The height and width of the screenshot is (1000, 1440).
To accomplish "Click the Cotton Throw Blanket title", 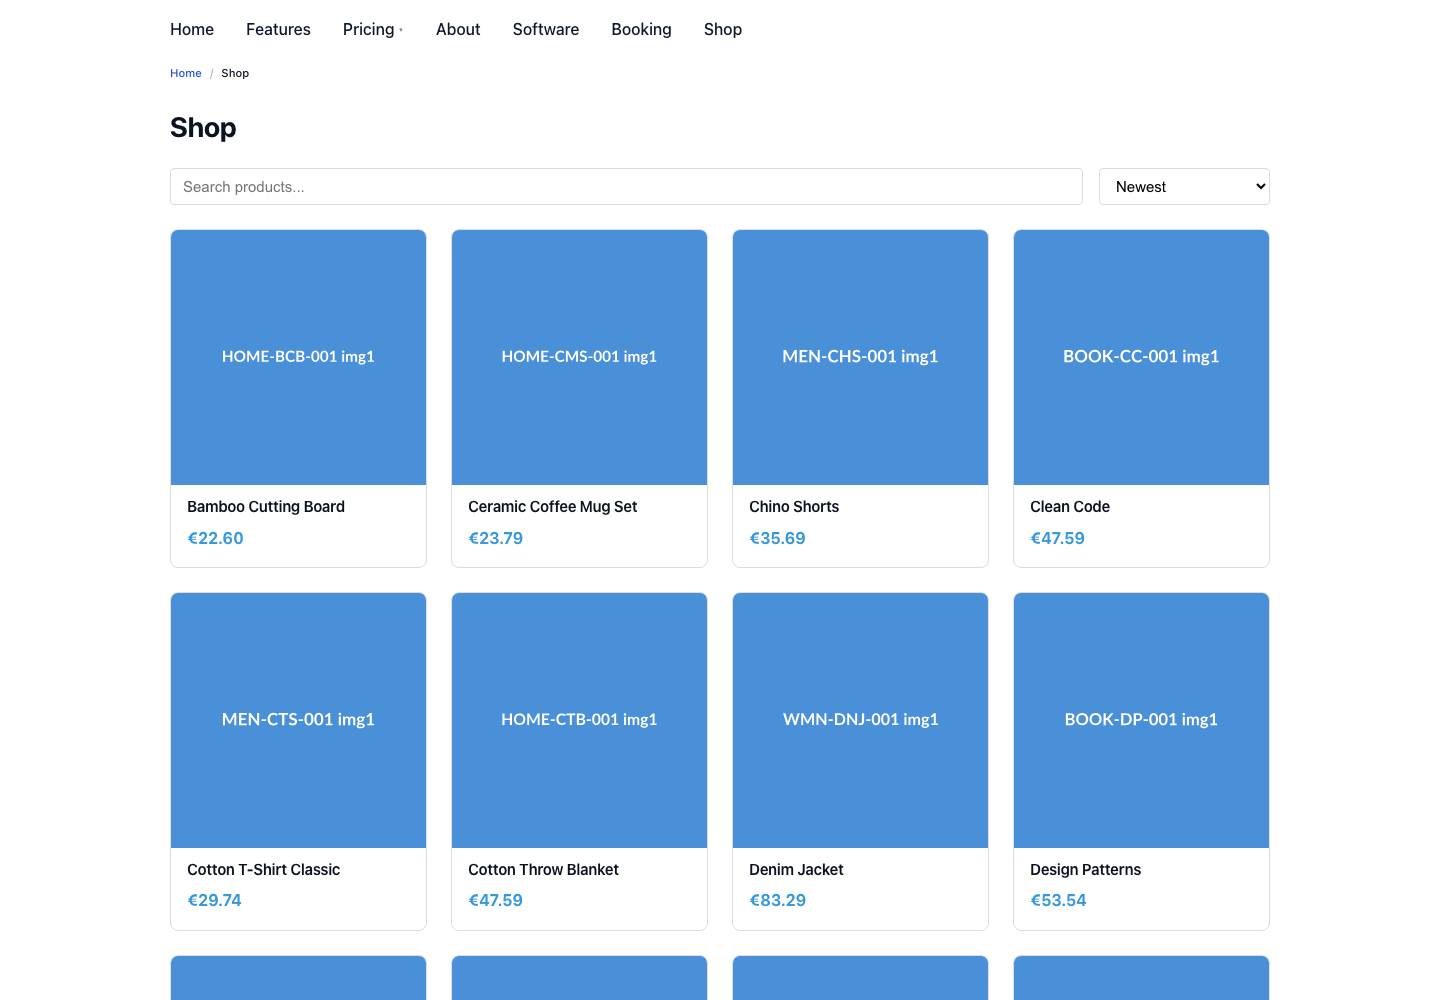I will (543, 870).
